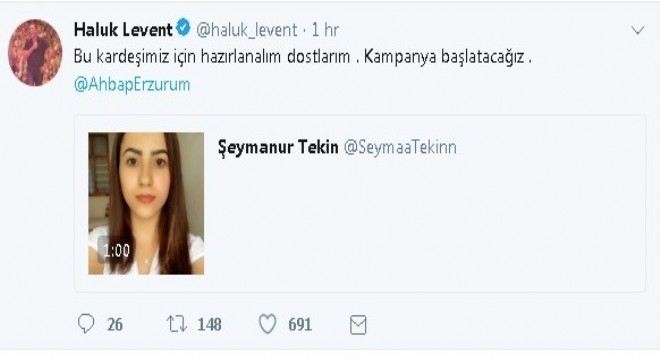Retweet using the retweet arrows icon
This screenshot has height=360, width=660.
pyautogui.click(x=176, y=324)
